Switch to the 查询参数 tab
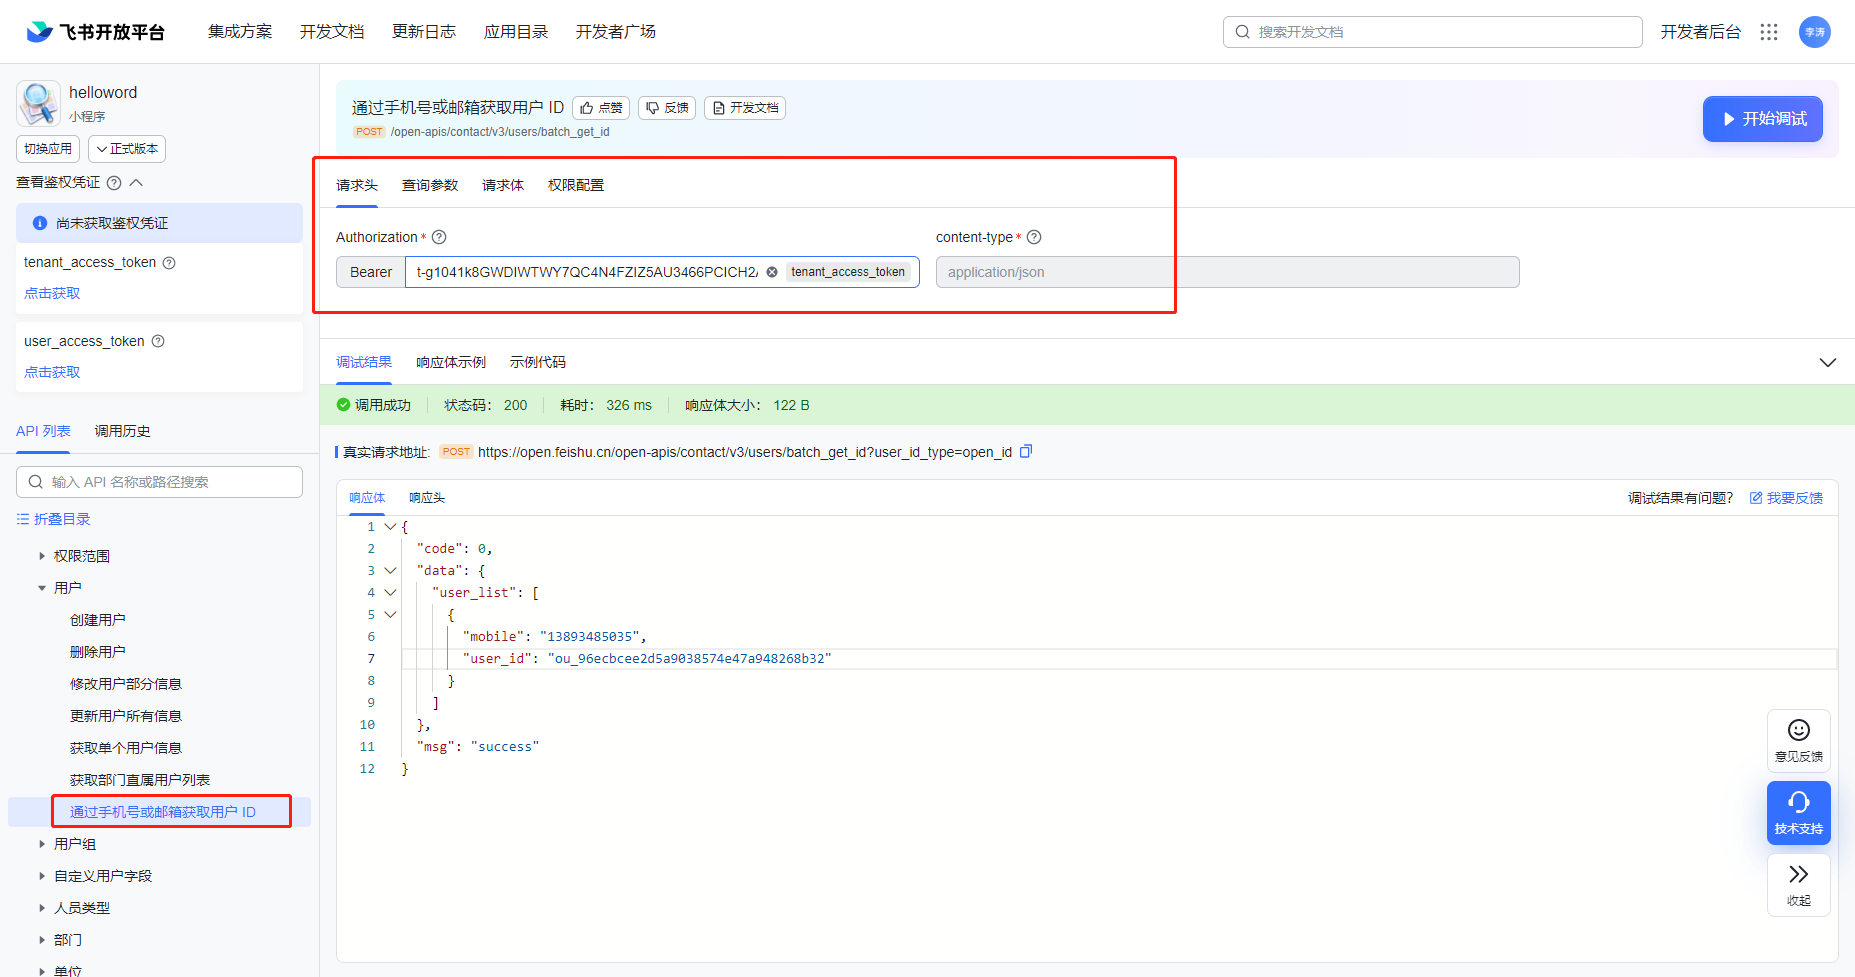 pyautogui.click(x=429, y=184)
